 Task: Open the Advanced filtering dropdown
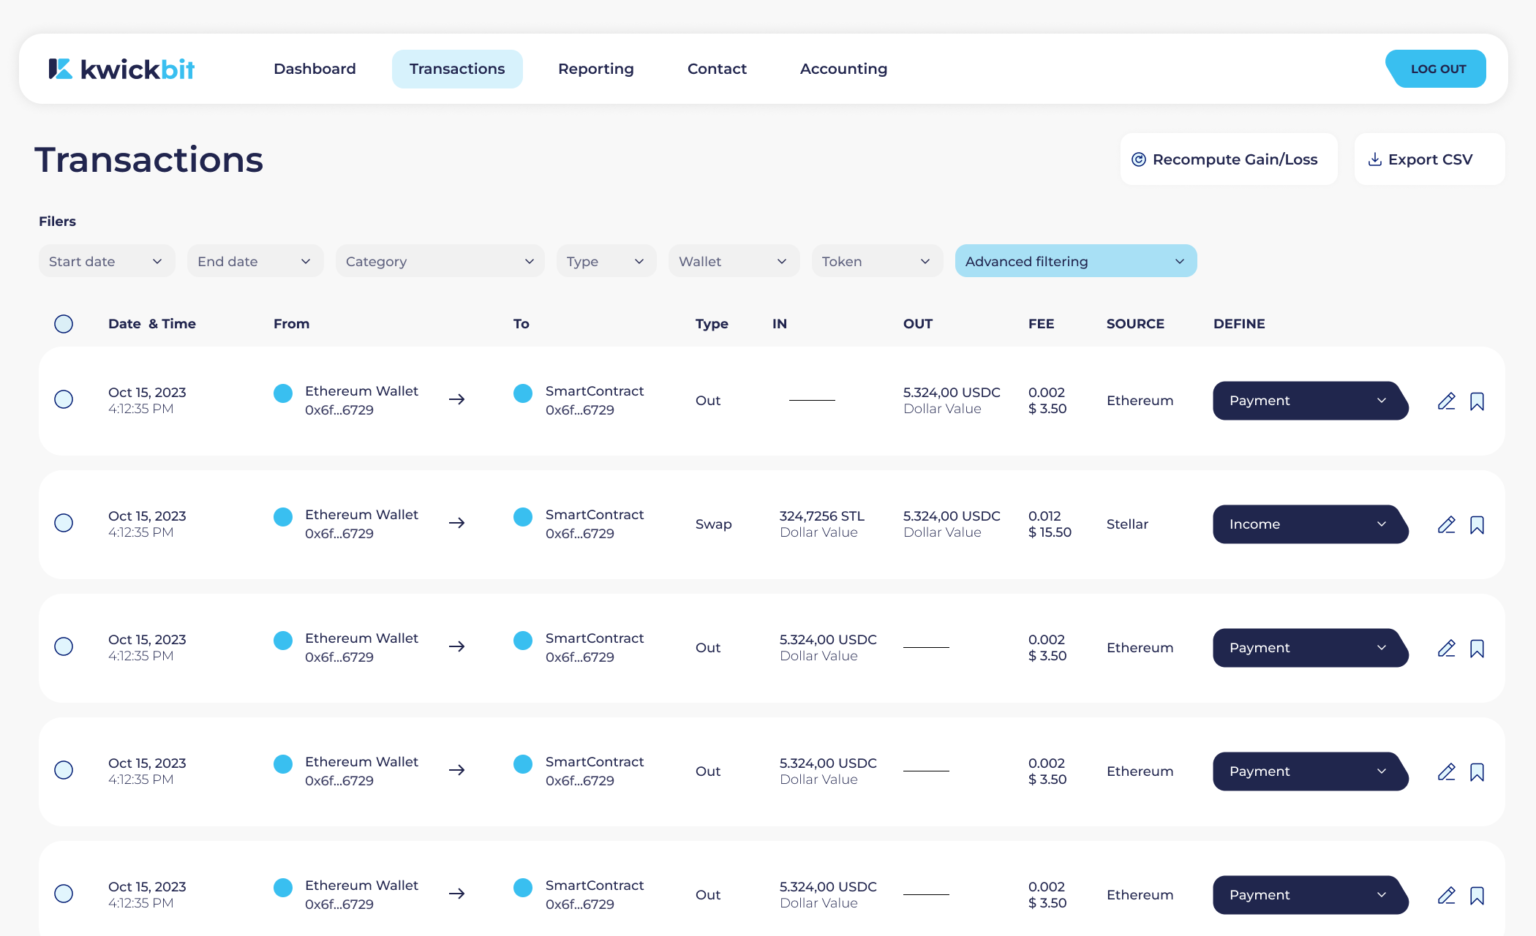(x=1075, y=261)
